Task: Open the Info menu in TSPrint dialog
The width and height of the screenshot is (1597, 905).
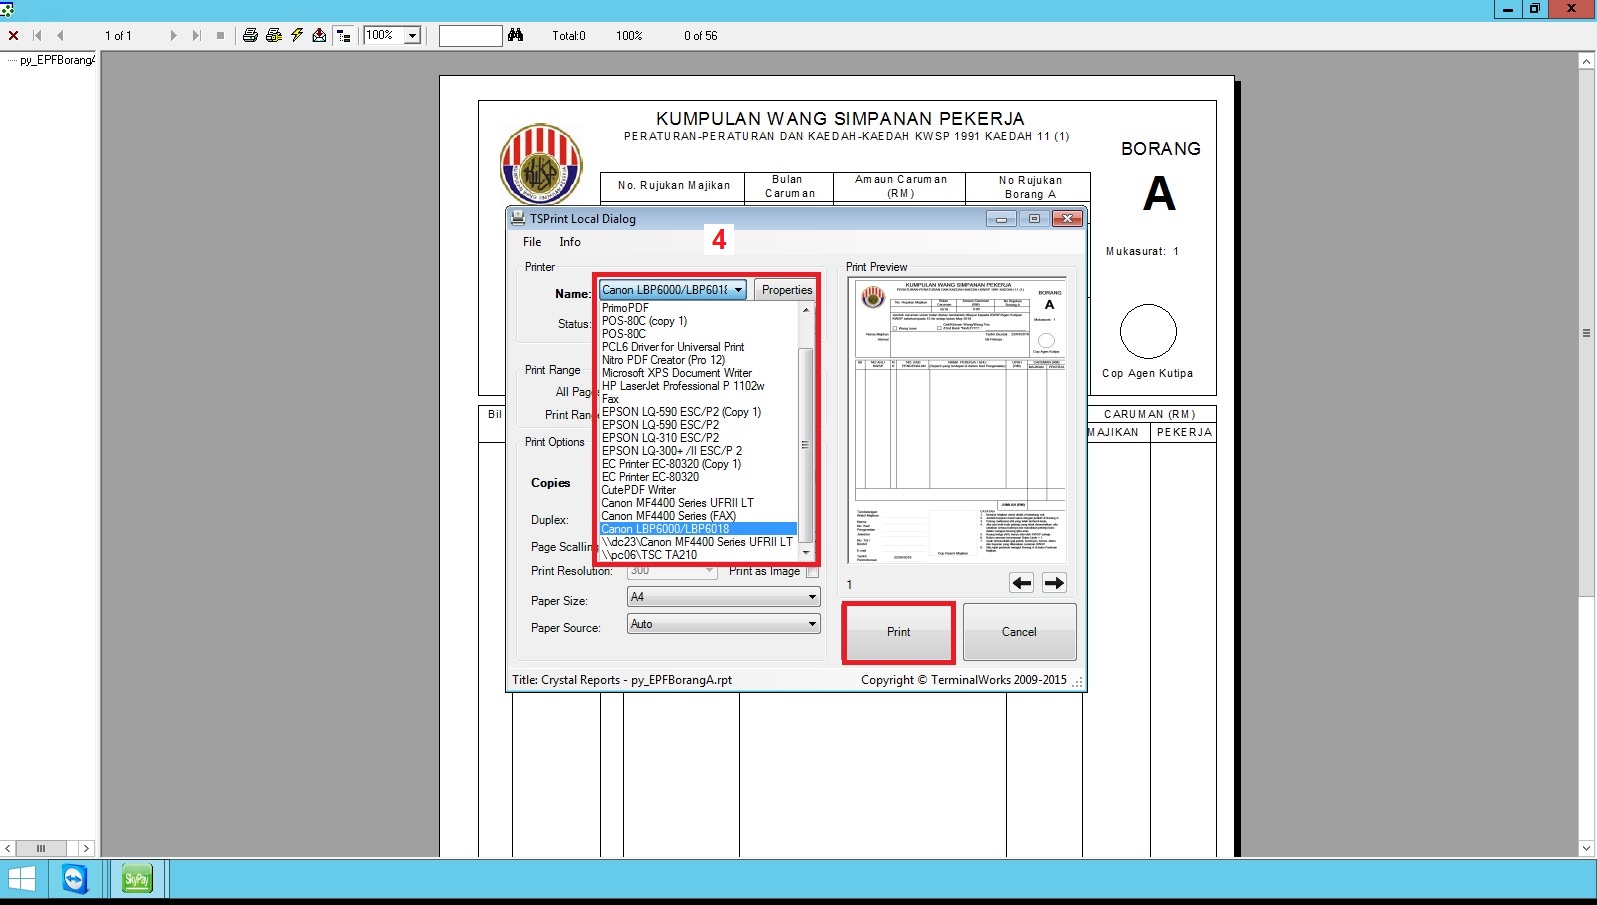Action: (x=570, y=242)
